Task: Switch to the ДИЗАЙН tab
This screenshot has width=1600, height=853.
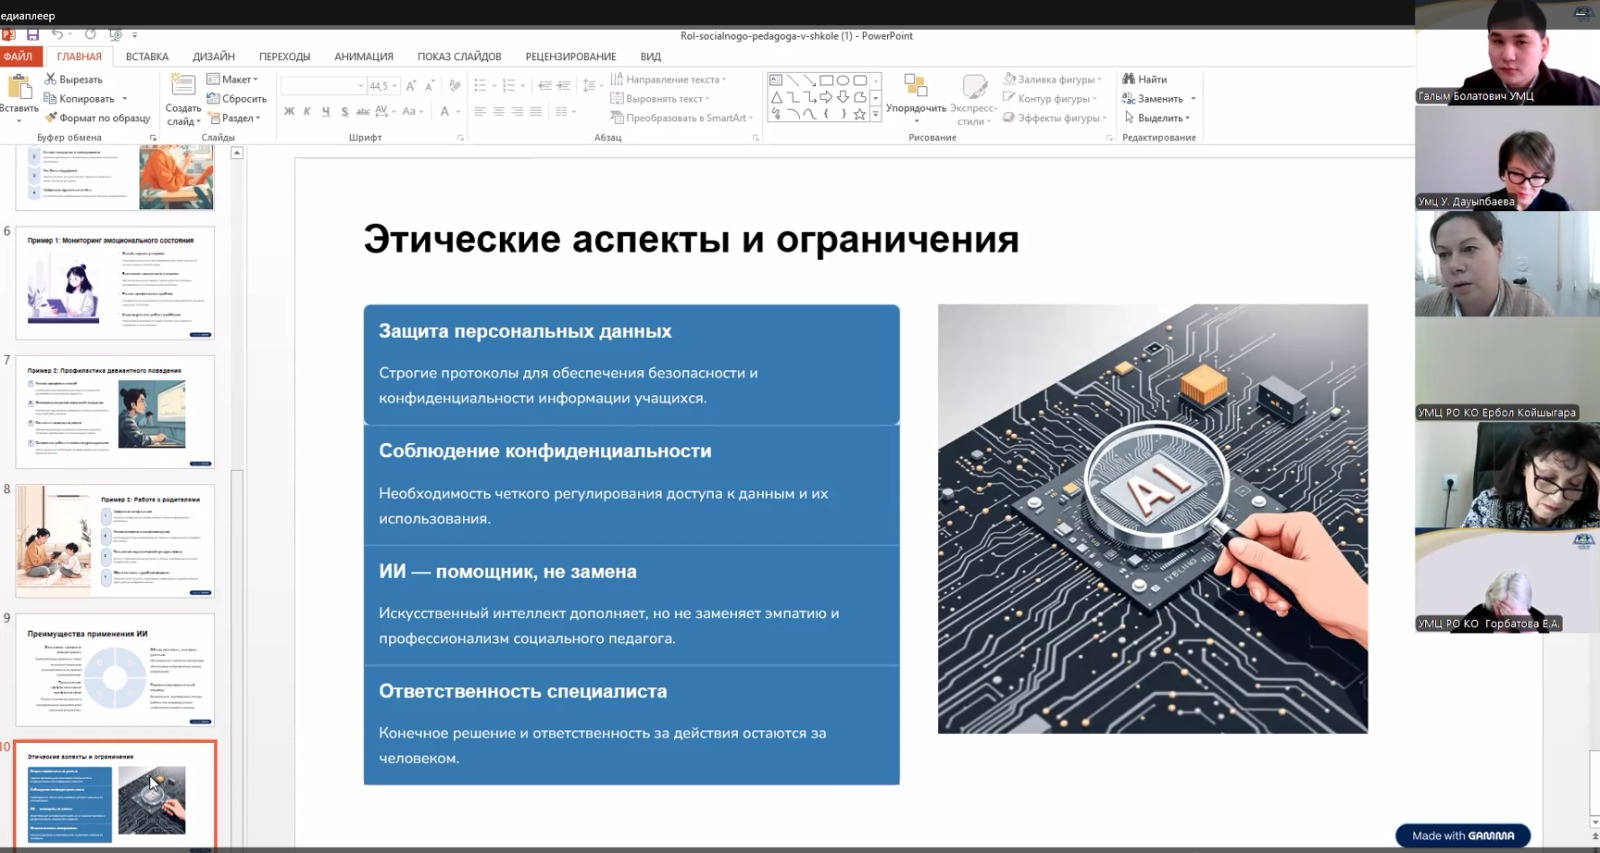Action: coord(214,56)
